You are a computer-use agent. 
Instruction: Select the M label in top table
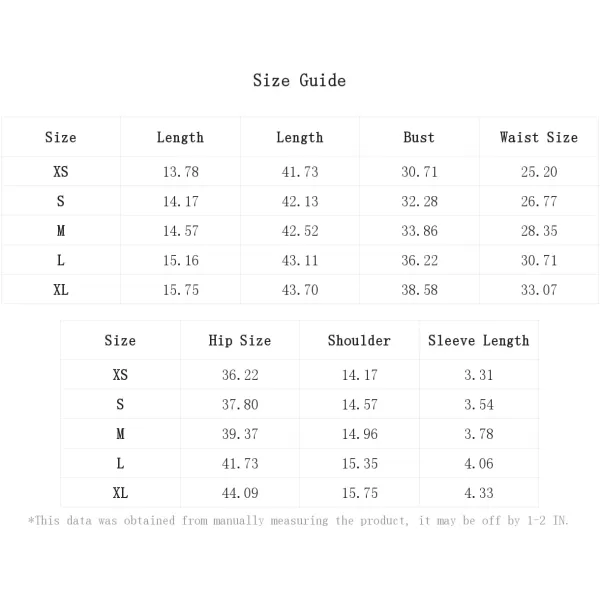coord(61,231)
